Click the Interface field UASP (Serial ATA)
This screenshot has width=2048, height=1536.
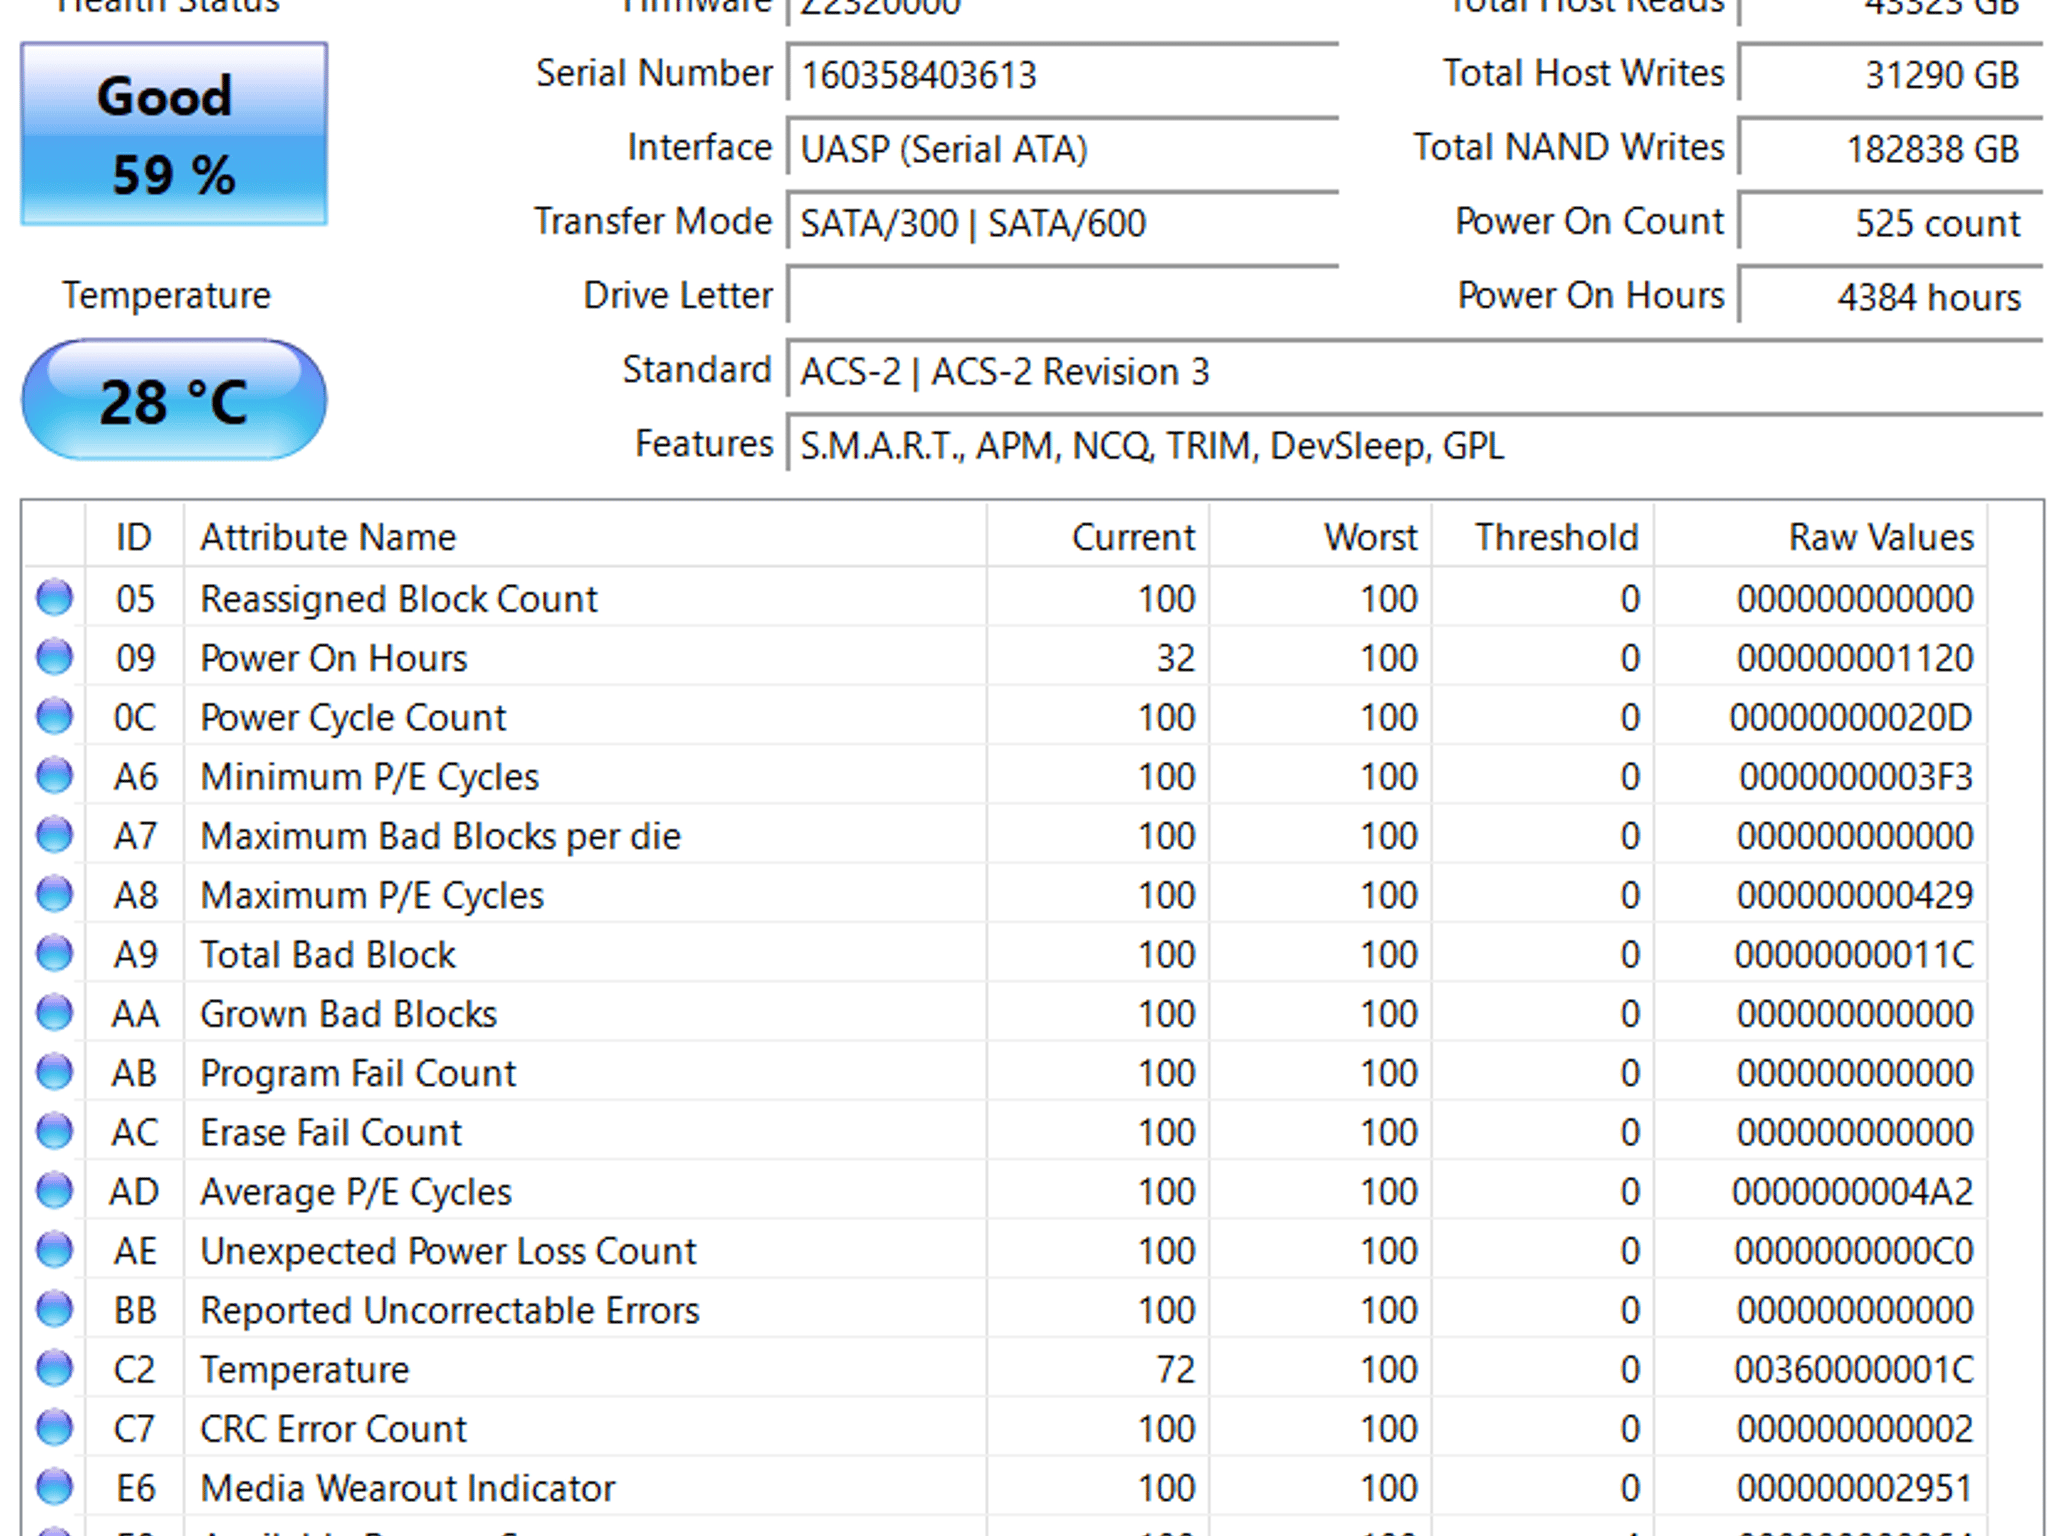1062,148
